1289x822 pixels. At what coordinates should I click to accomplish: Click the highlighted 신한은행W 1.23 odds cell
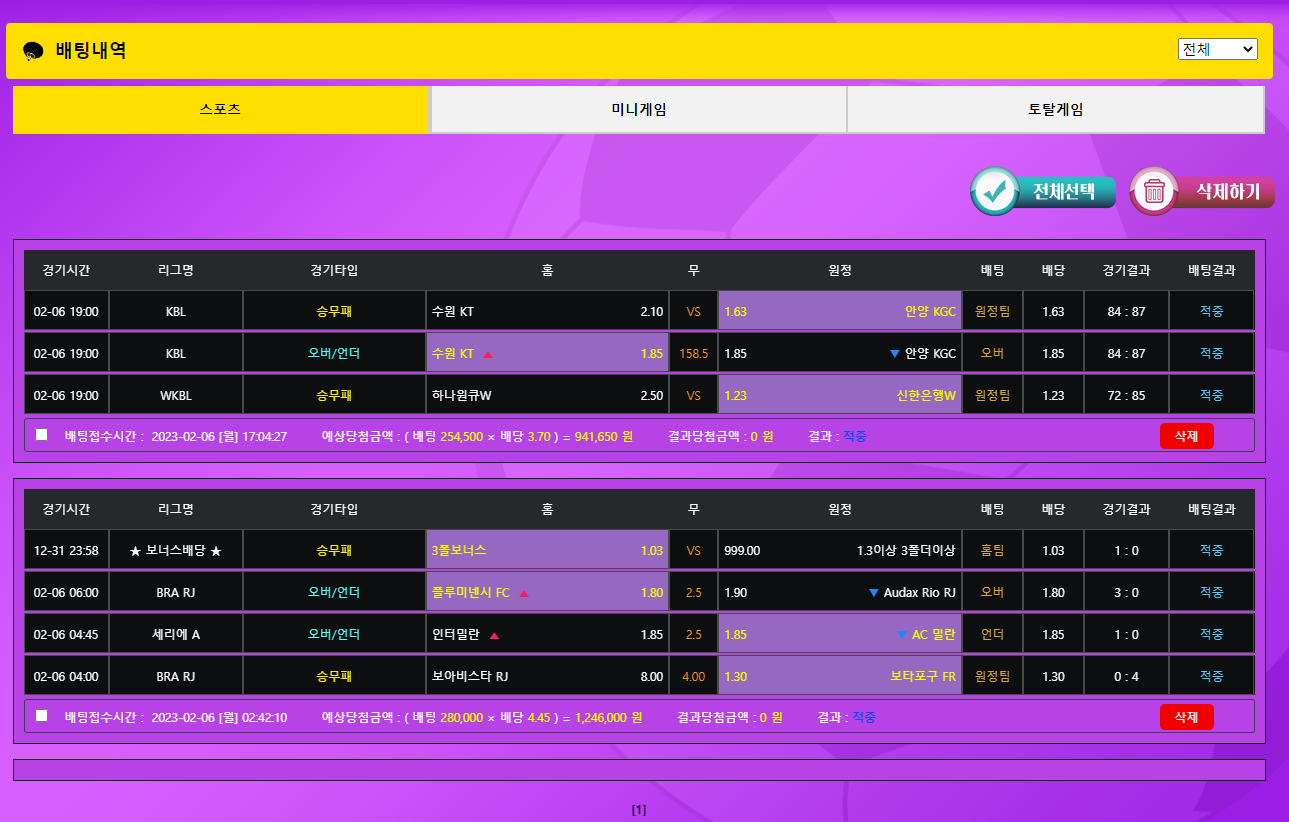(x=838, y=396)
